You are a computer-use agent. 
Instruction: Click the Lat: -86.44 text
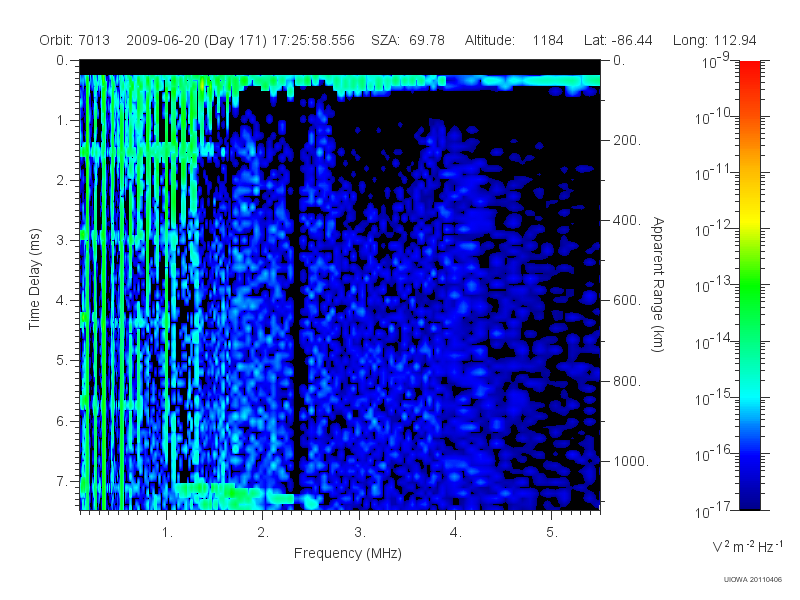pyautogui.click(x=618, y=40)
